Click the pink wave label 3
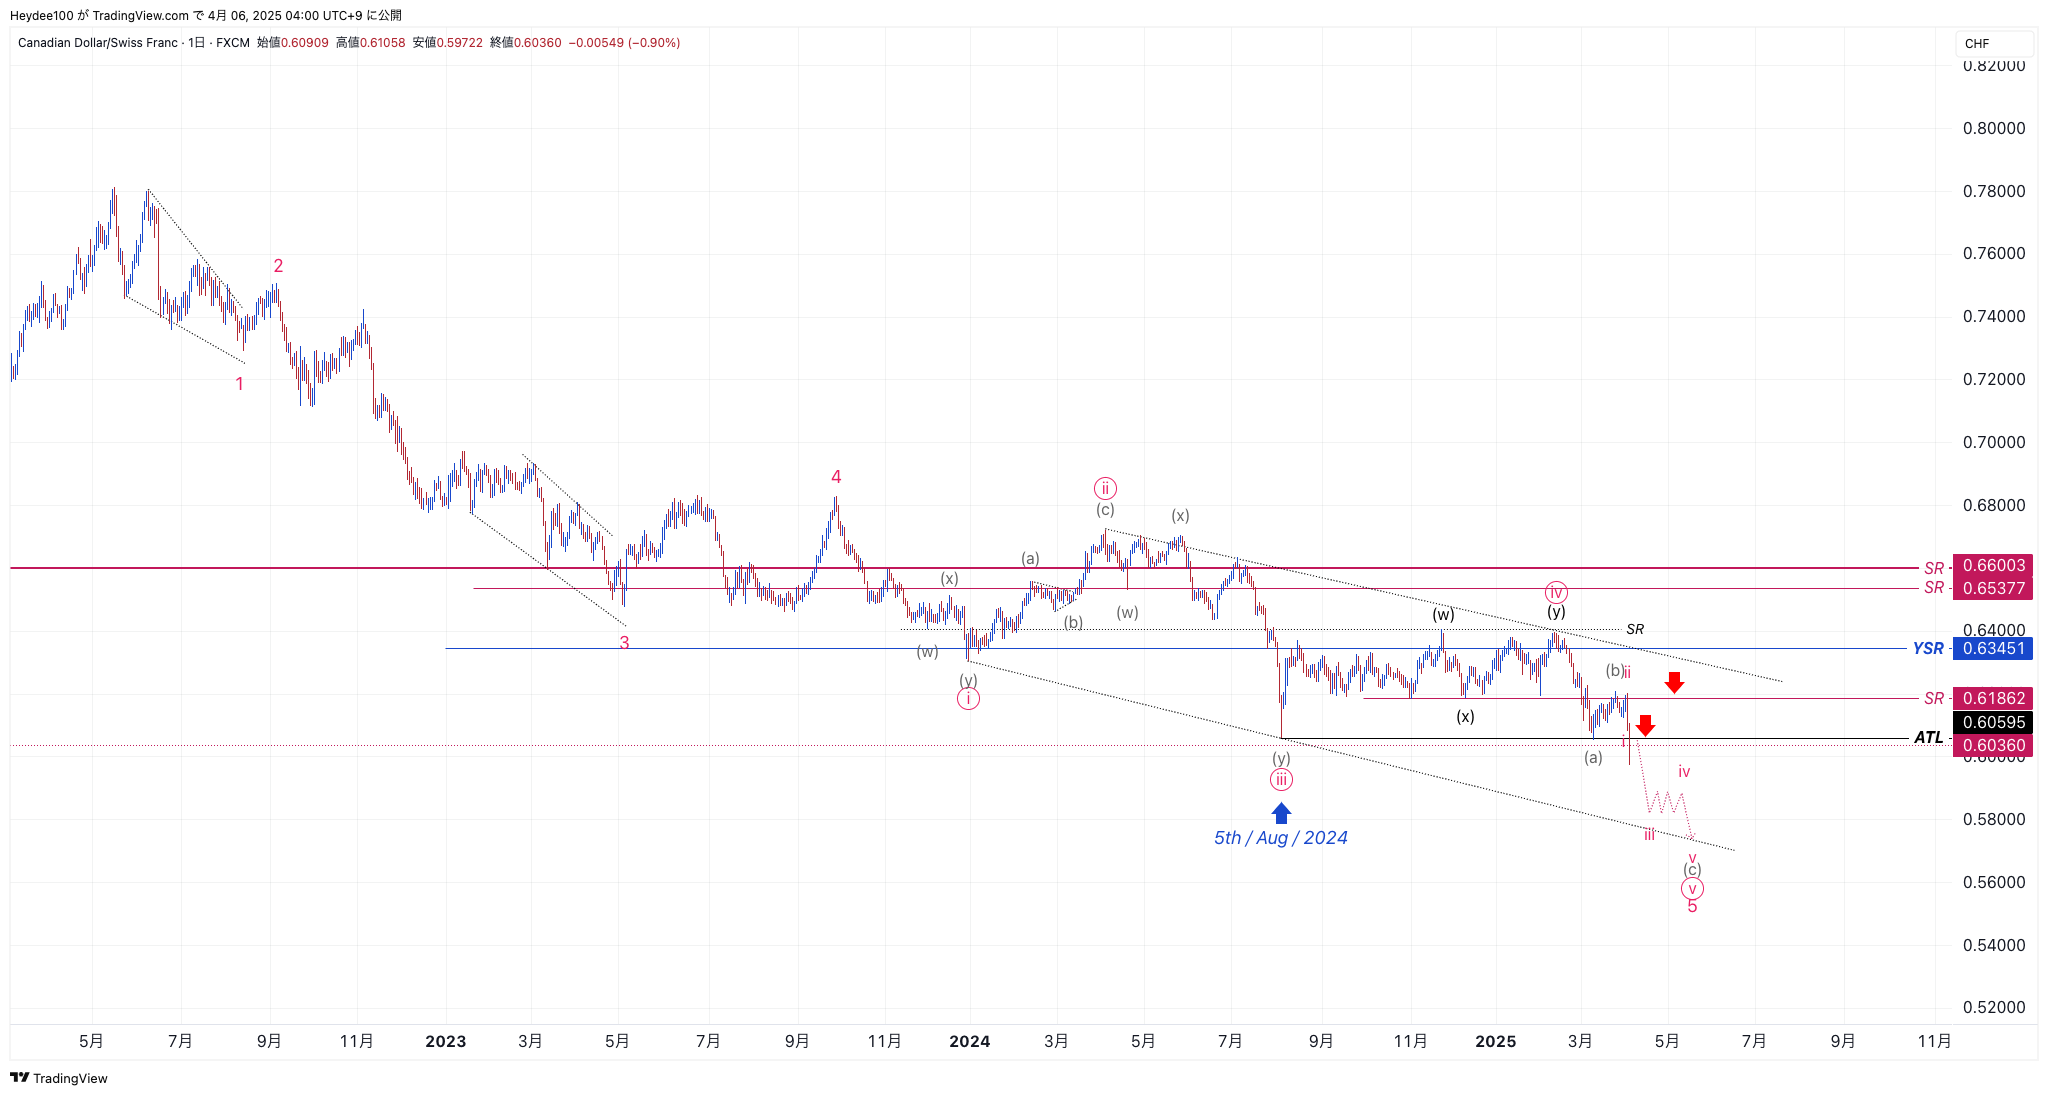Screen dimensions: 2048x1095 [624, 643]
